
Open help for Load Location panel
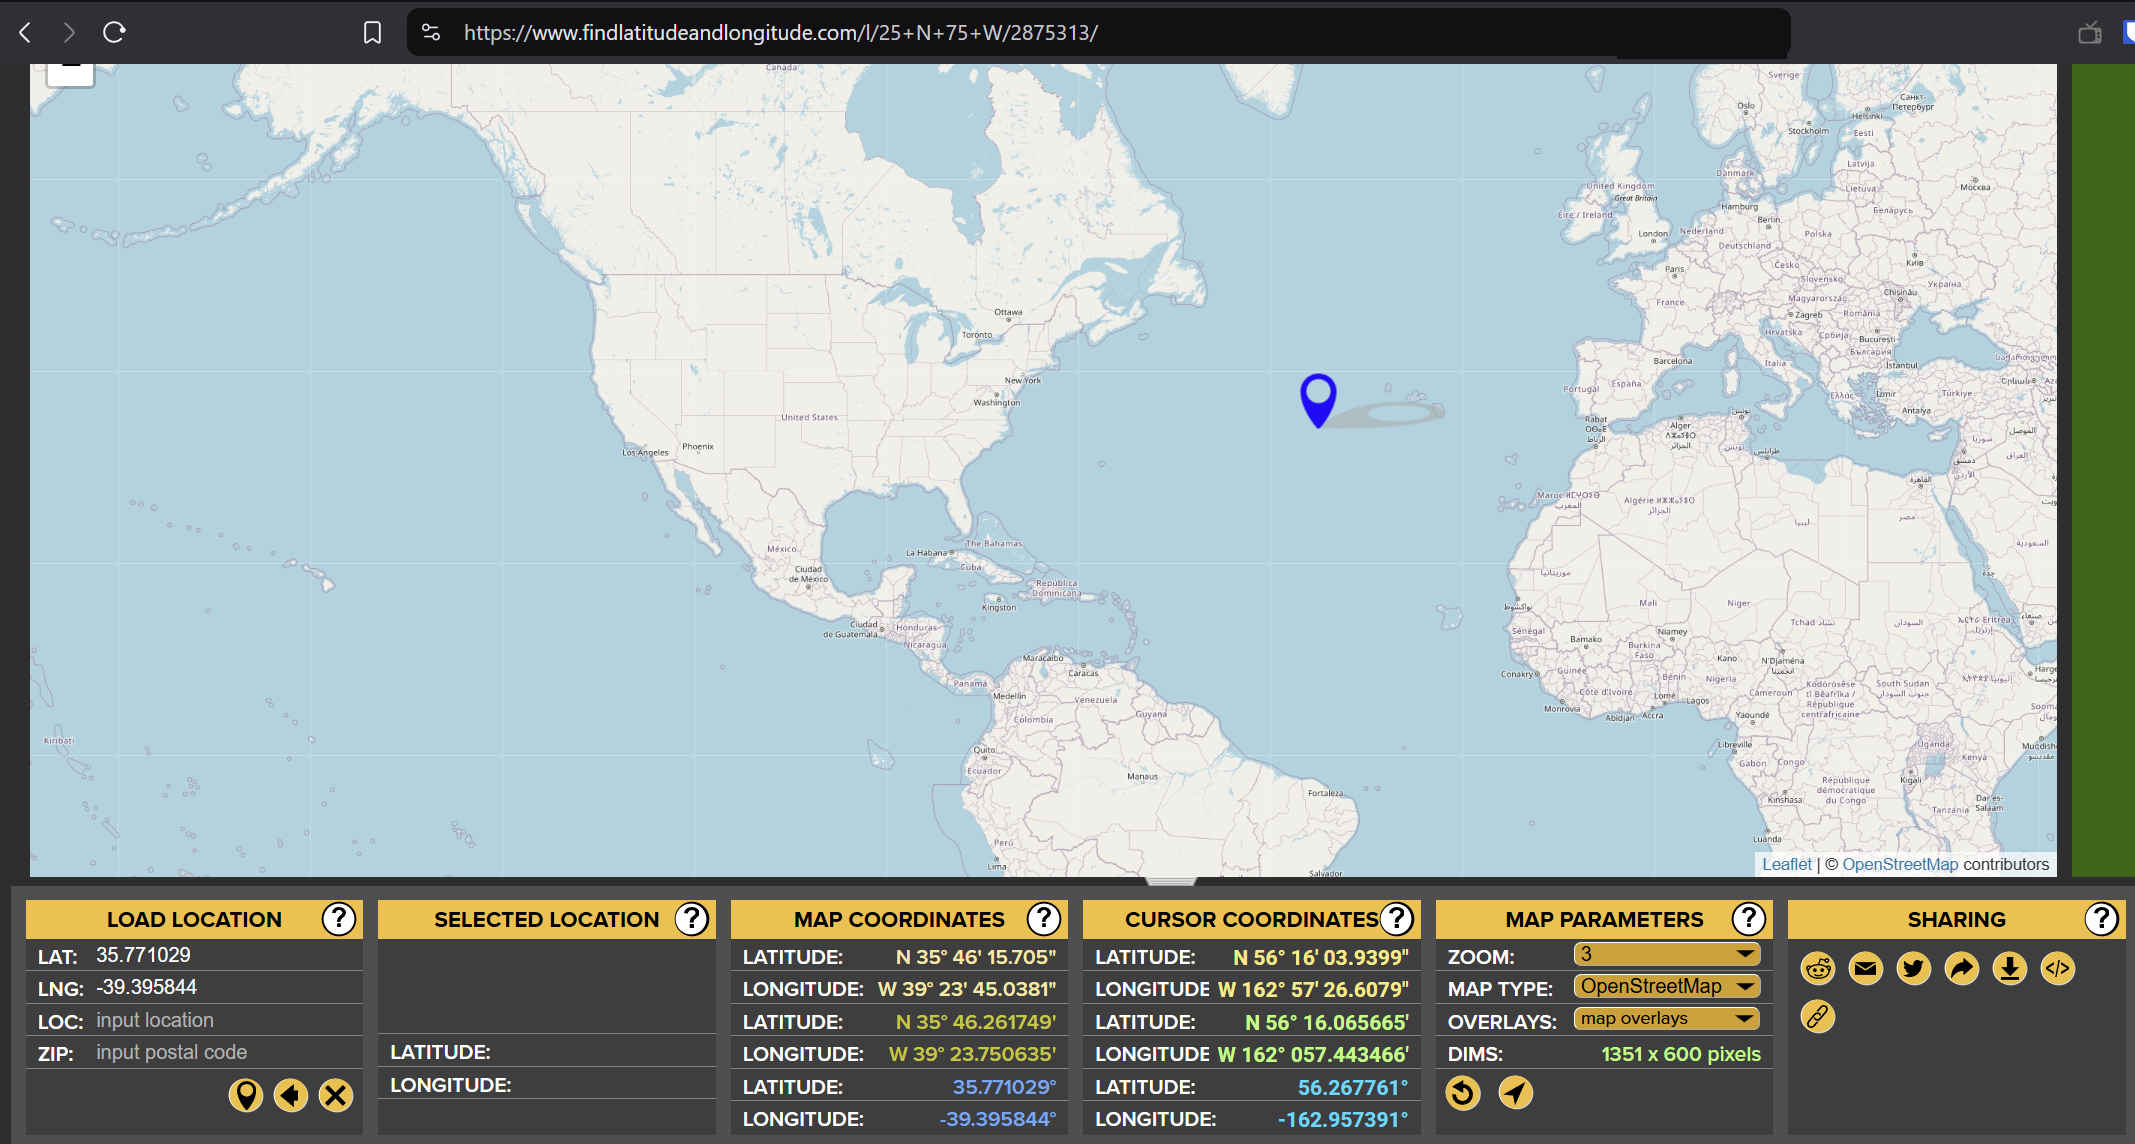339,918
